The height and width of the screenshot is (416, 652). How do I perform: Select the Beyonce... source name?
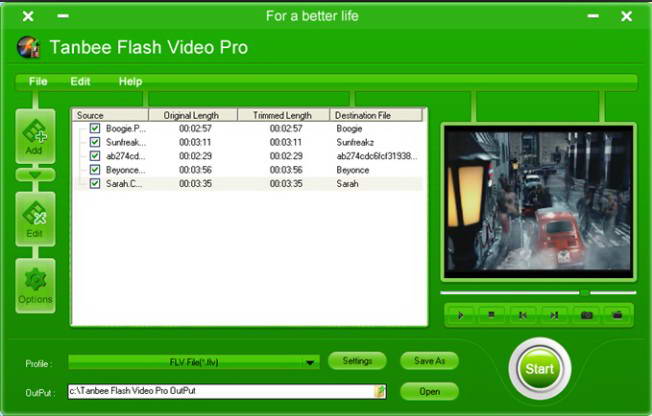tap(126, 170)
